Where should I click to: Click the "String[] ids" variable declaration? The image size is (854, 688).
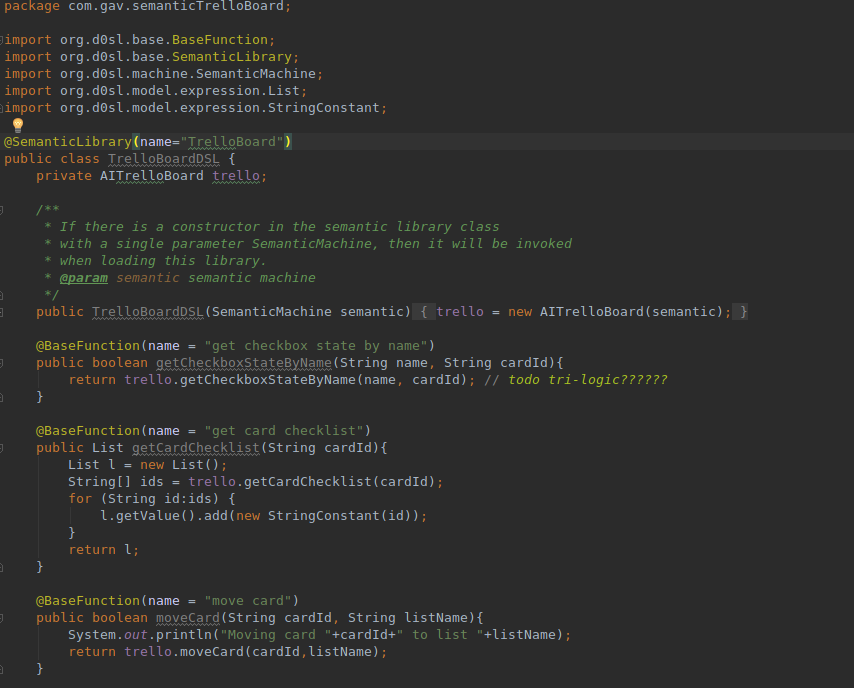pos(115,482)
